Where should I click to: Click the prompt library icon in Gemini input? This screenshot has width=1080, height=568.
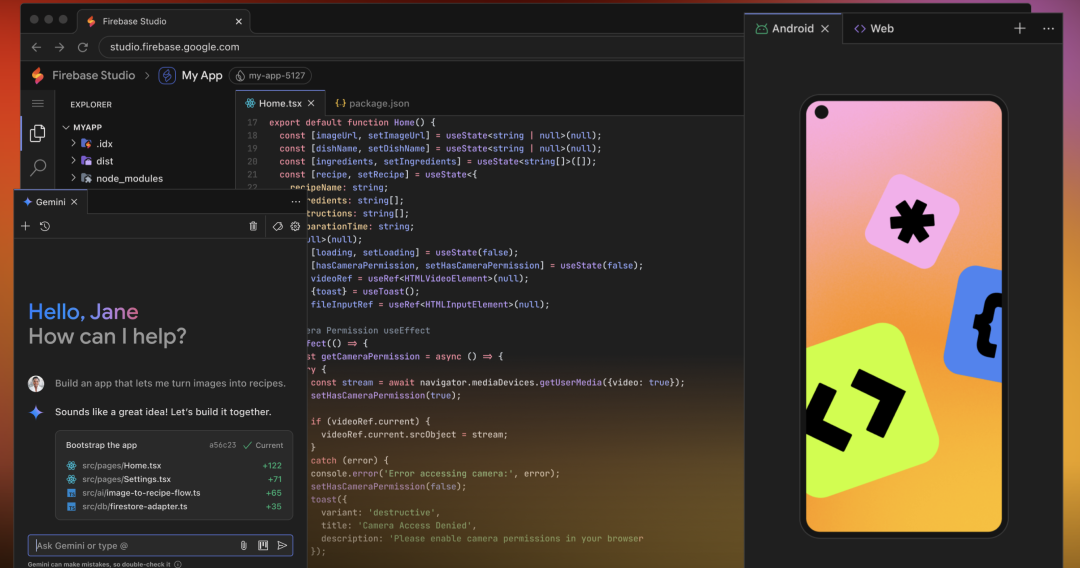click(x=263, y=545)
